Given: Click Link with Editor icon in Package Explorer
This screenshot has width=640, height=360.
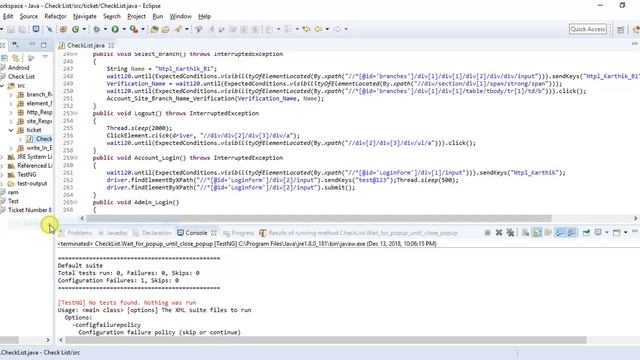Looking at the screenshot, I should [16, 58].
